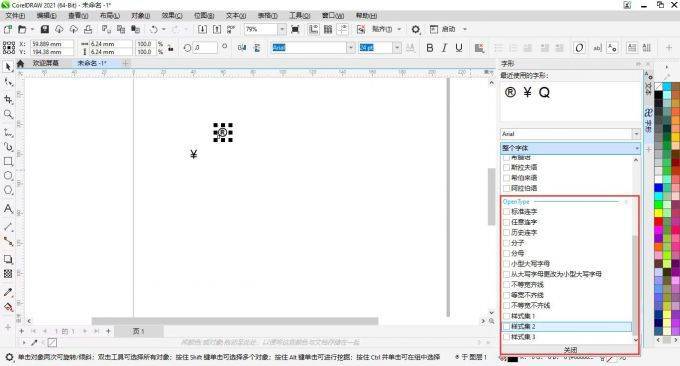Open the Undo history dropdown arrow
Viewport: 680px width, 366px height.
point(164,29)
